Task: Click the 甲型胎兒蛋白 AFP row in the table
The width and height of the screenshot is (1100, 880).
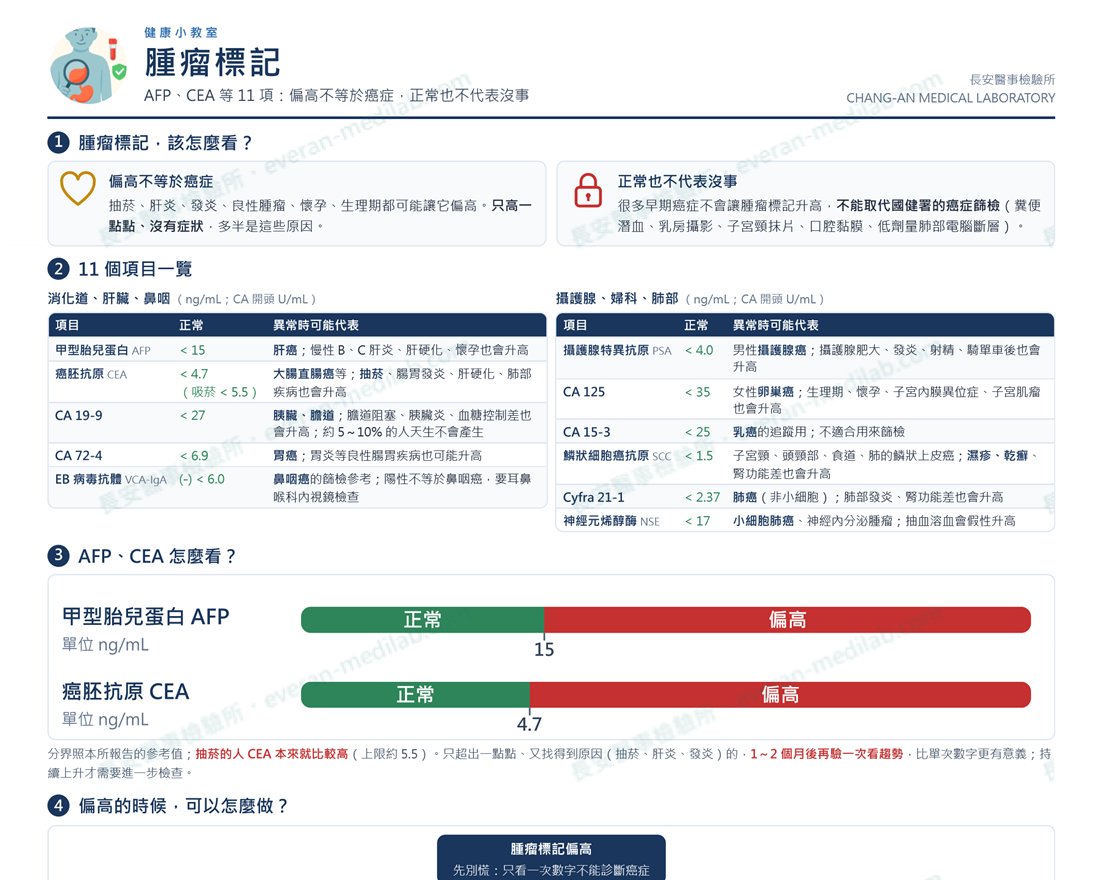Action: click(297, 350)
